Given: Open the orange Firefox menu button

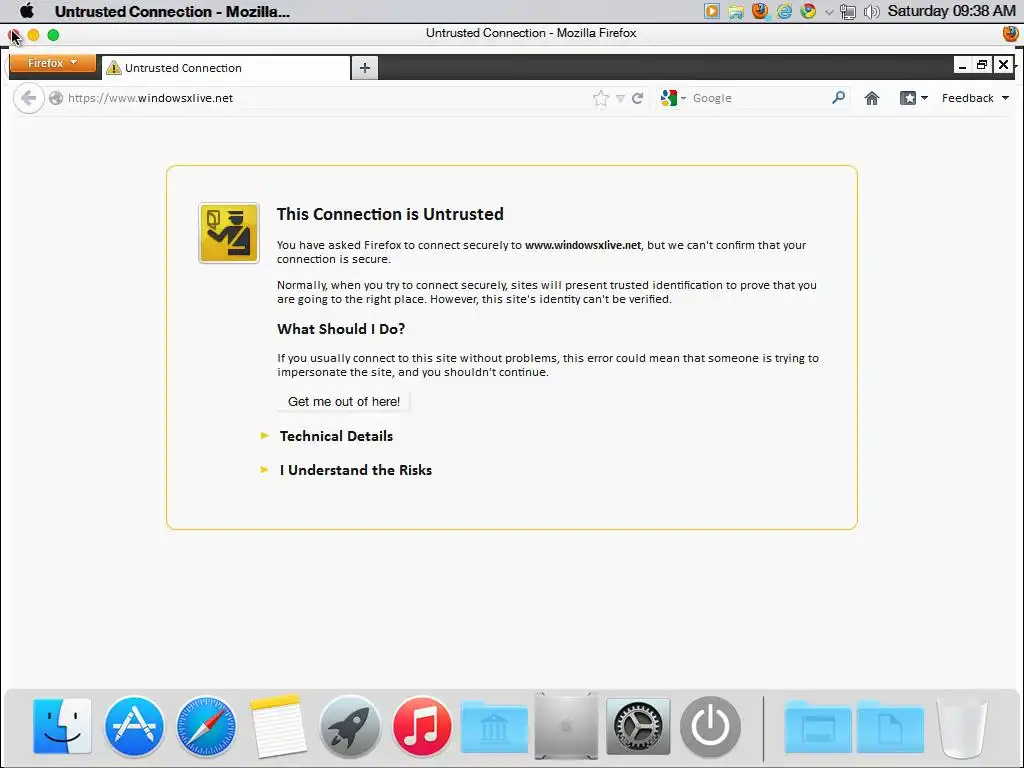Looking at the screenshot, I should tap(52, 63).
